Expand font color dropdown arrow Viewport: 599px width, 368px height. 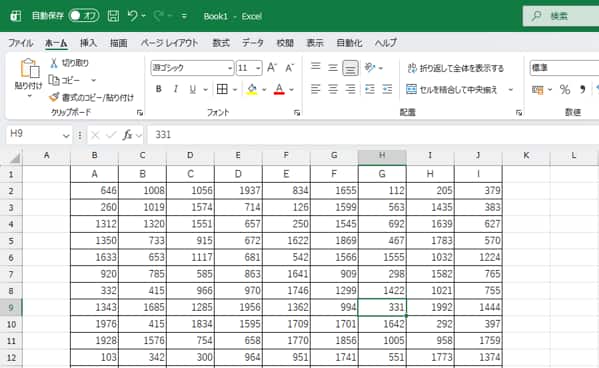[291, 90]
